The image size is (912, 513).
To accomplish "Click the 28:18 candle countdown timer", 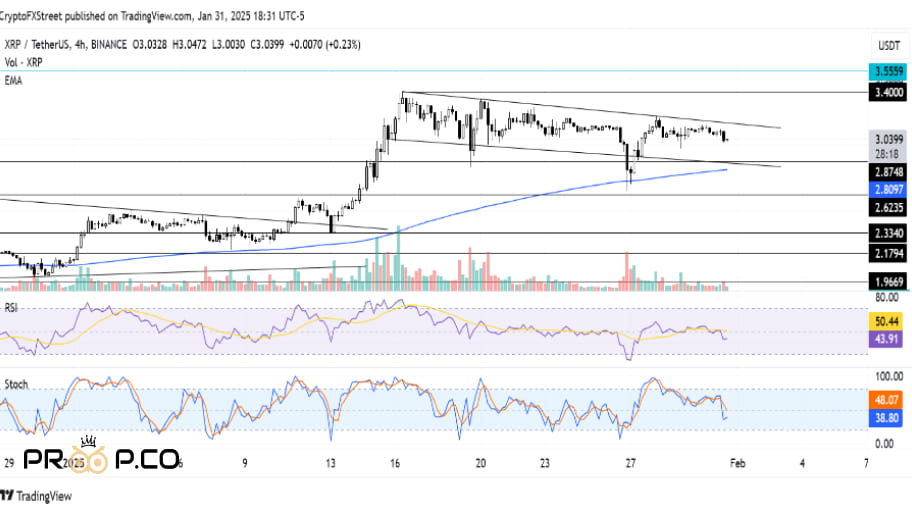I will [x=886, y=155].
